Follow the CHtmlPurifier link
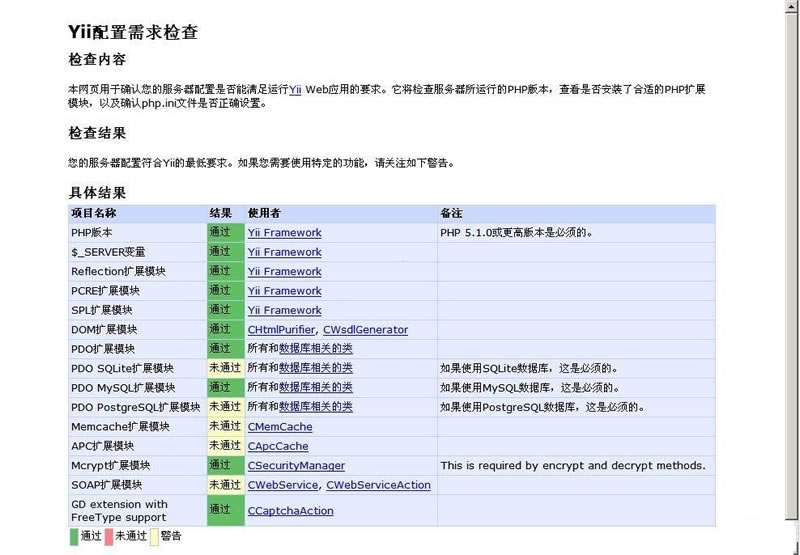The width and height of the screenshot is (800, 555). pos(281,330)
